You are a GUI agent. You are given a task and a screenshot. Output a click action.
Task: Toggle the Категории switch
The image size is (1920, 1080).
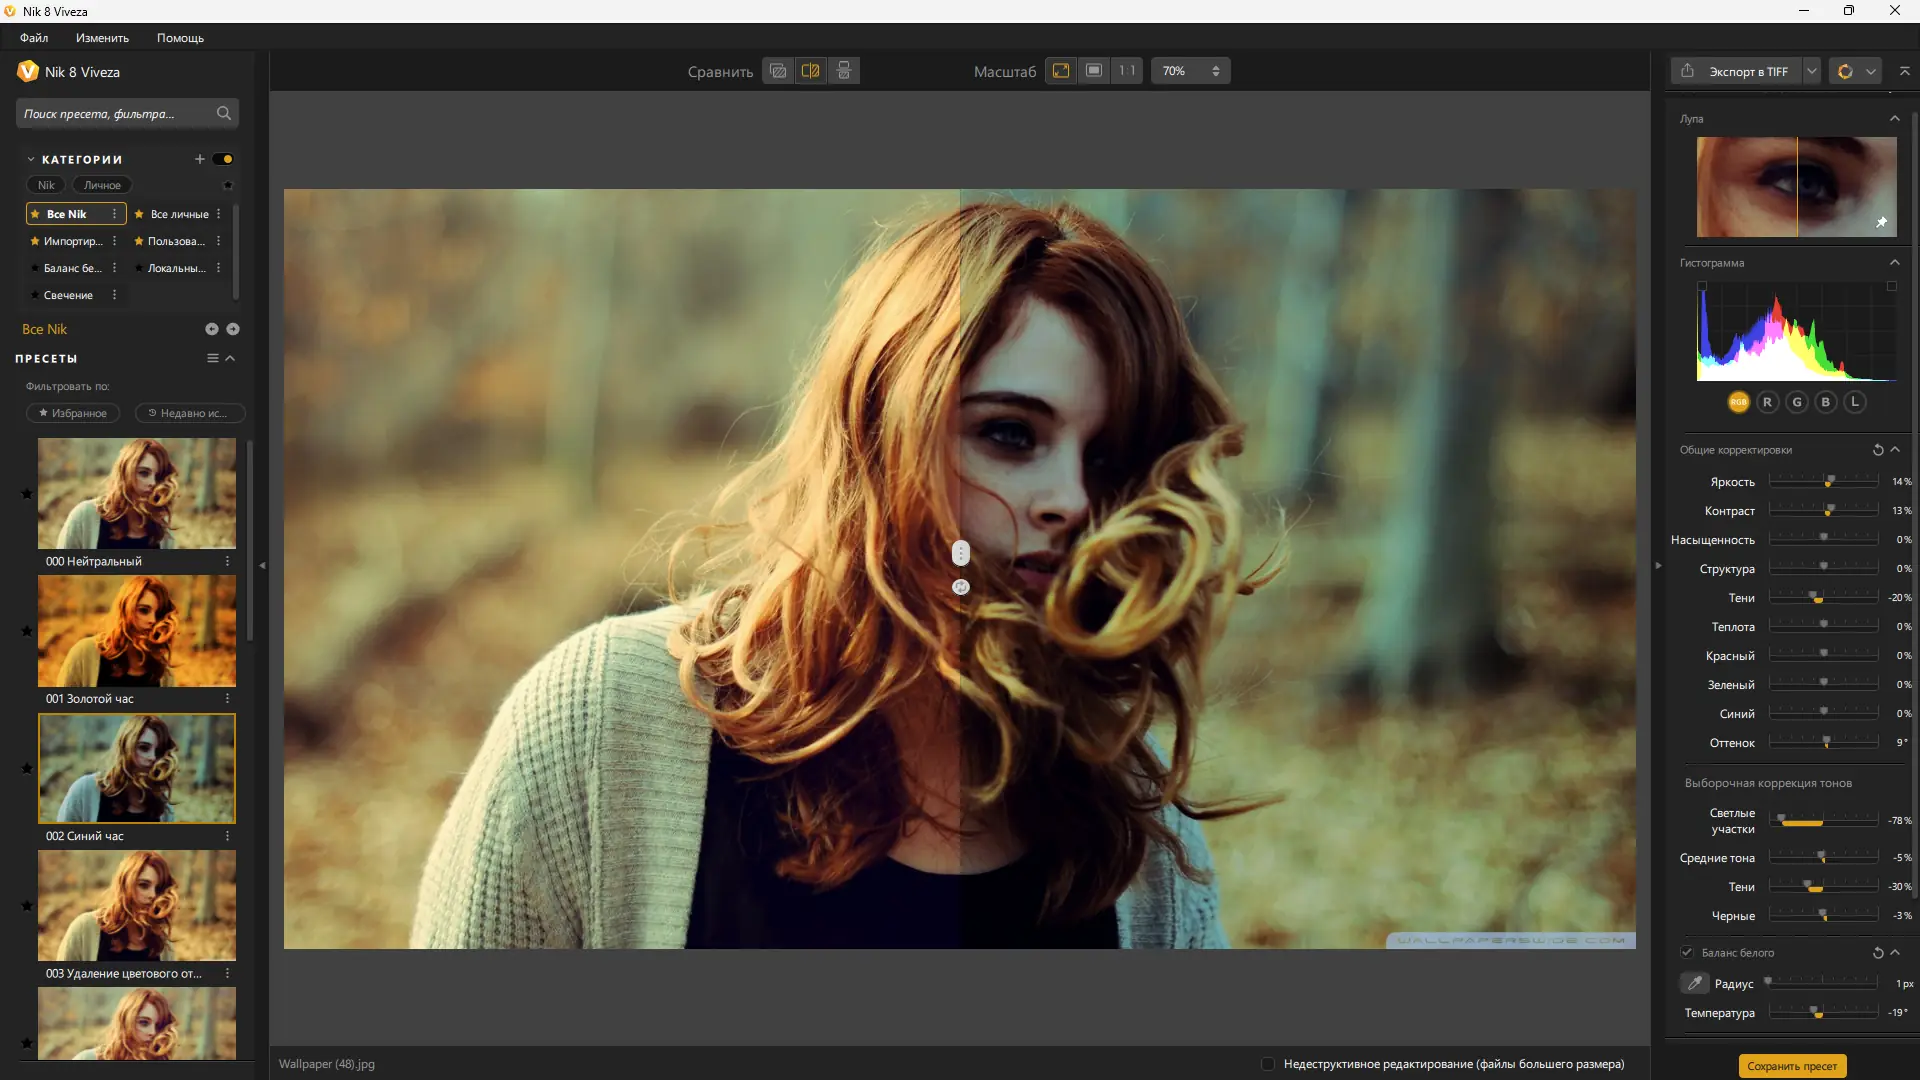223,159
